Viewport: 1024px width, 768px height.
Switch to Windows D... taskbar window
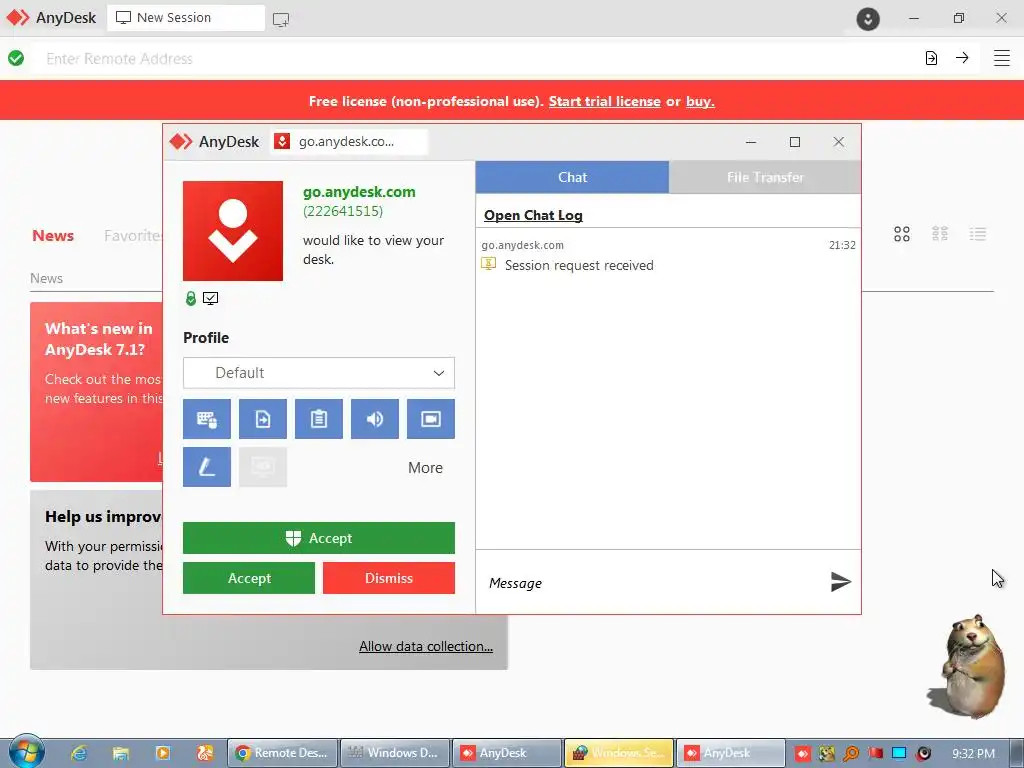pyautogui.click(x=395, y=753)
